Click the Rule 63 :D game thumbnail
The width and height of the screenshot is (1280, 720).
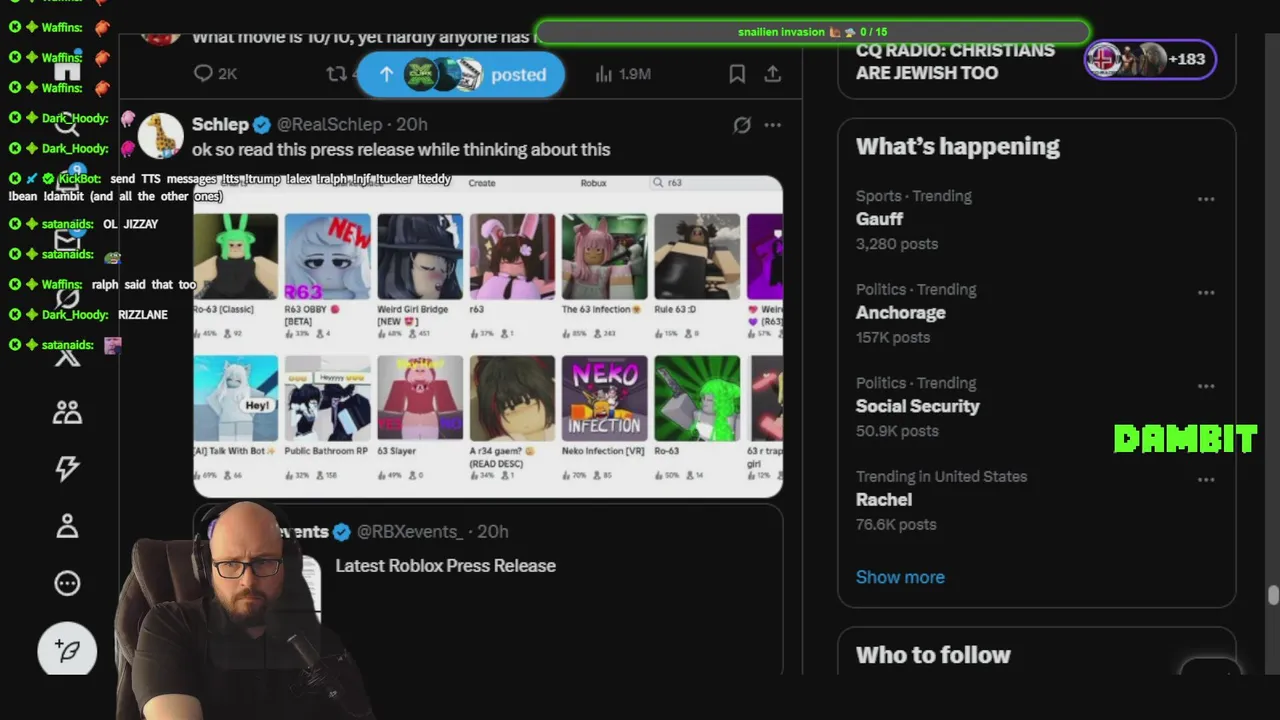pyautogui.click(x=697, y=256)
